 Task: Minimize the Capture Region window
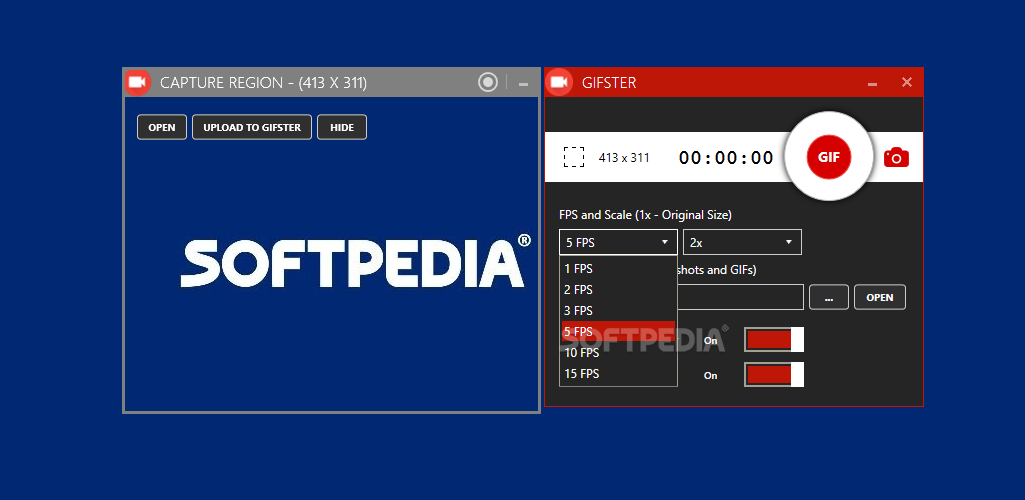point(523,84)
